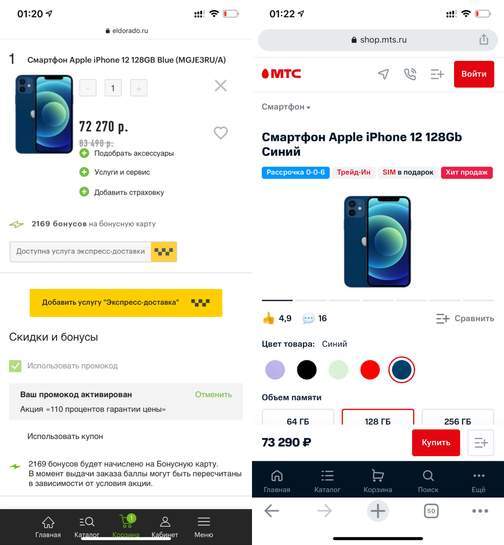This screenshot has width=504, height=545.
Task: Open Поиск search in MTS bottom bar
Action: 428,481
